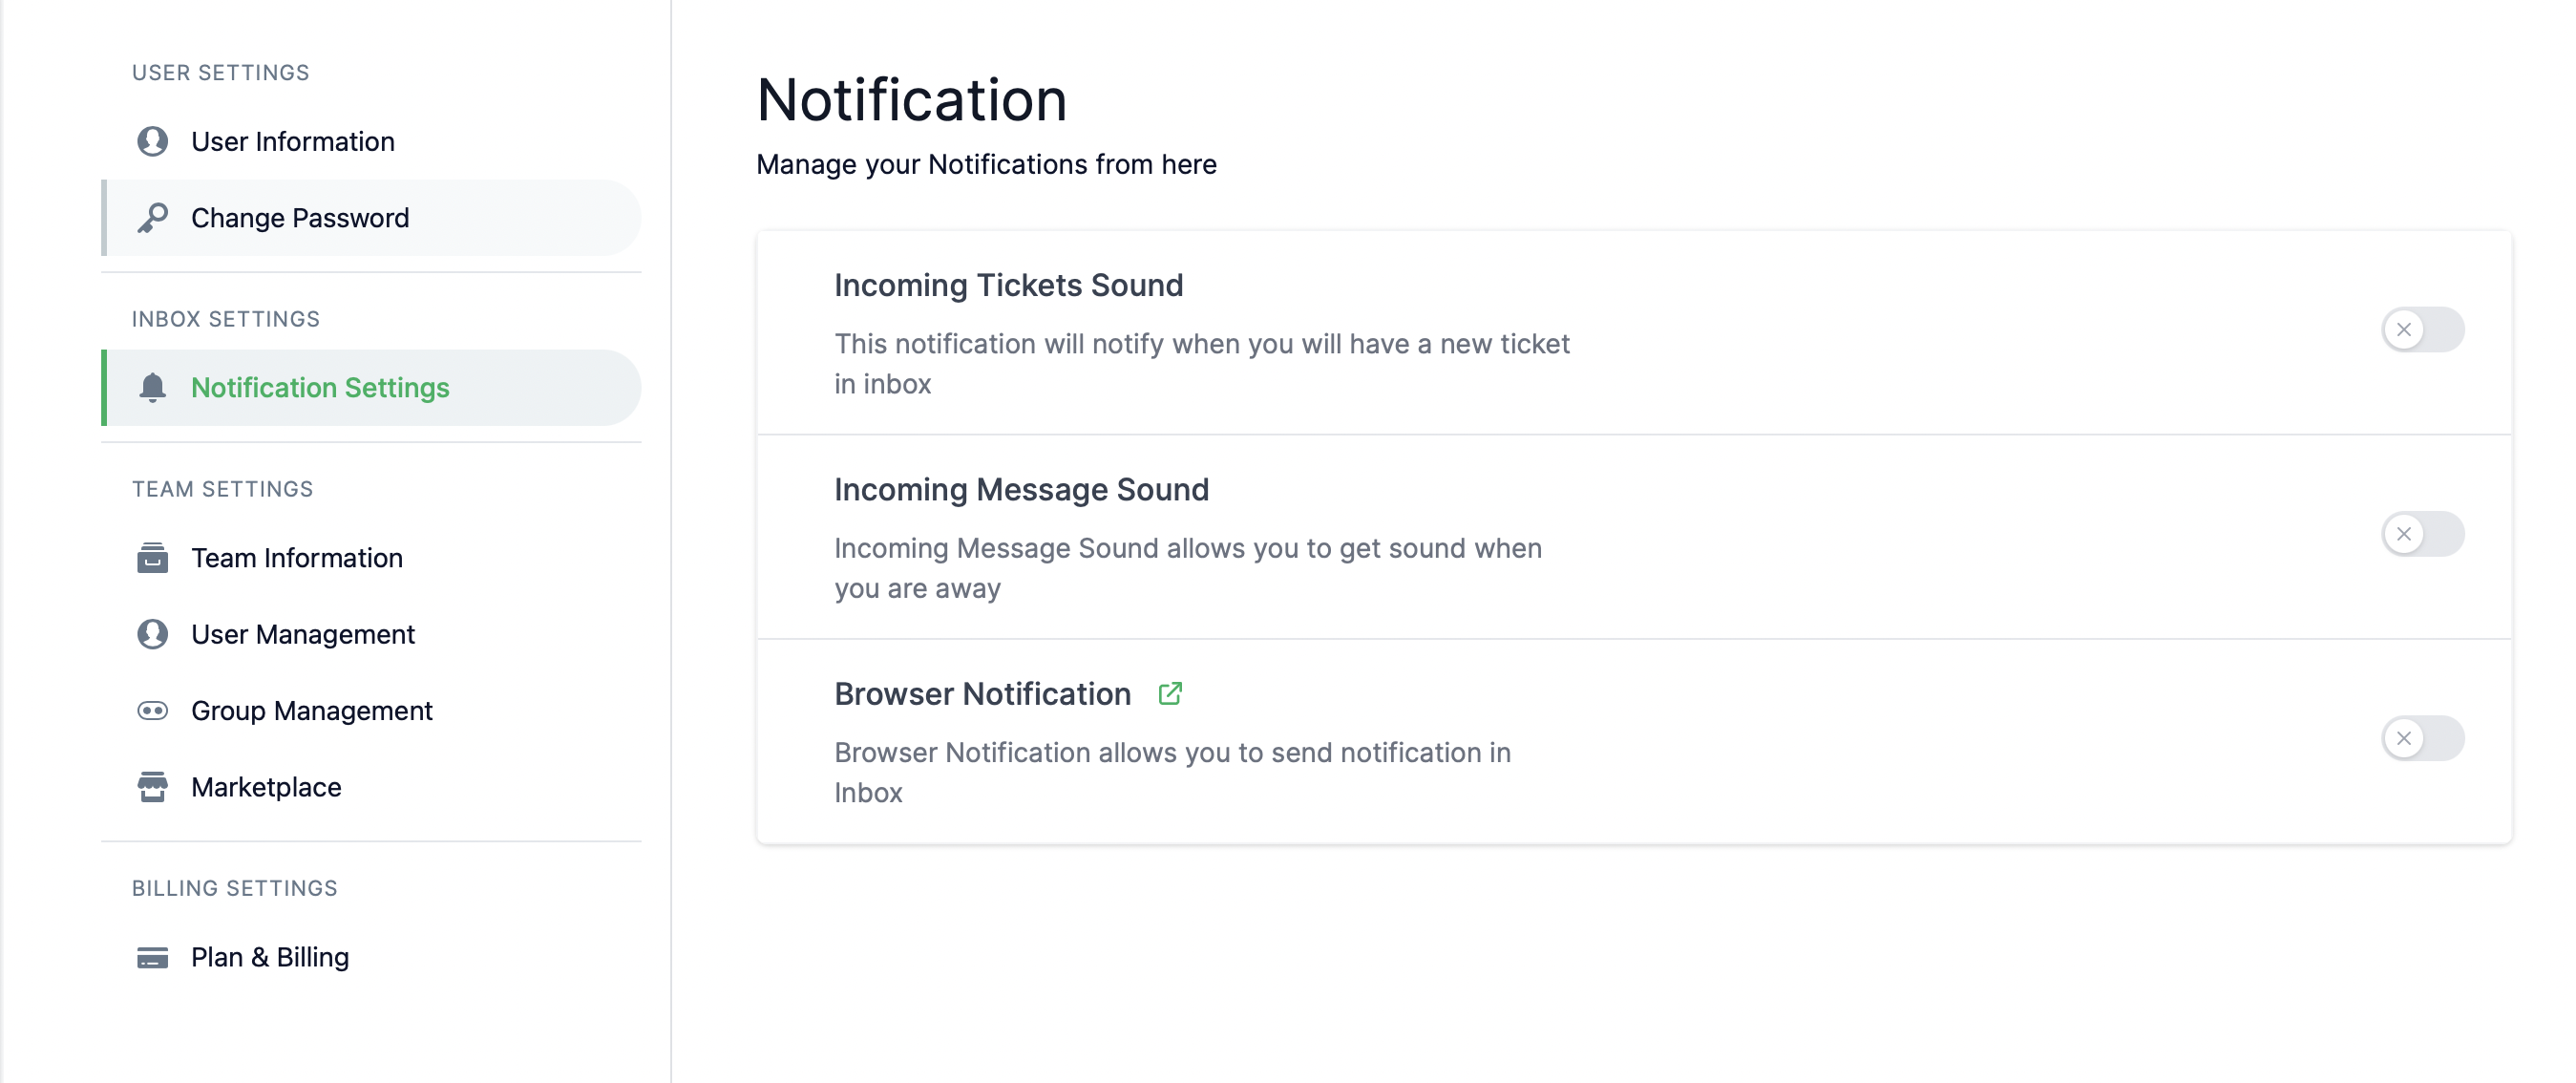Turn on Incoming Message Sound toggle
The height and width of the screenshot is (1083, 2576).
click(2421, 534)
